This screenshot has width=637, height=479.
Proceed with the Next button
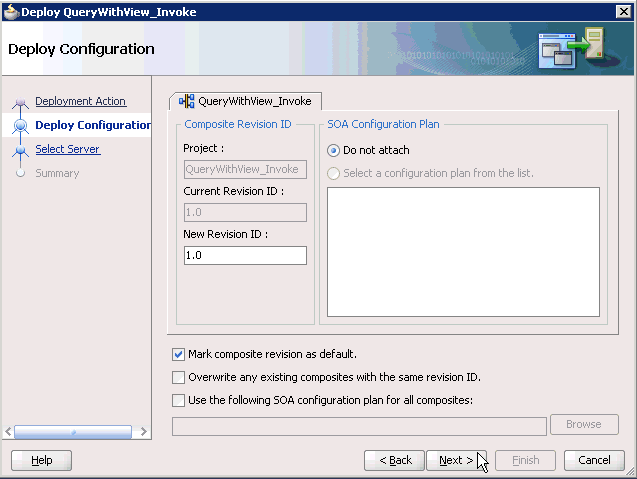456,460
